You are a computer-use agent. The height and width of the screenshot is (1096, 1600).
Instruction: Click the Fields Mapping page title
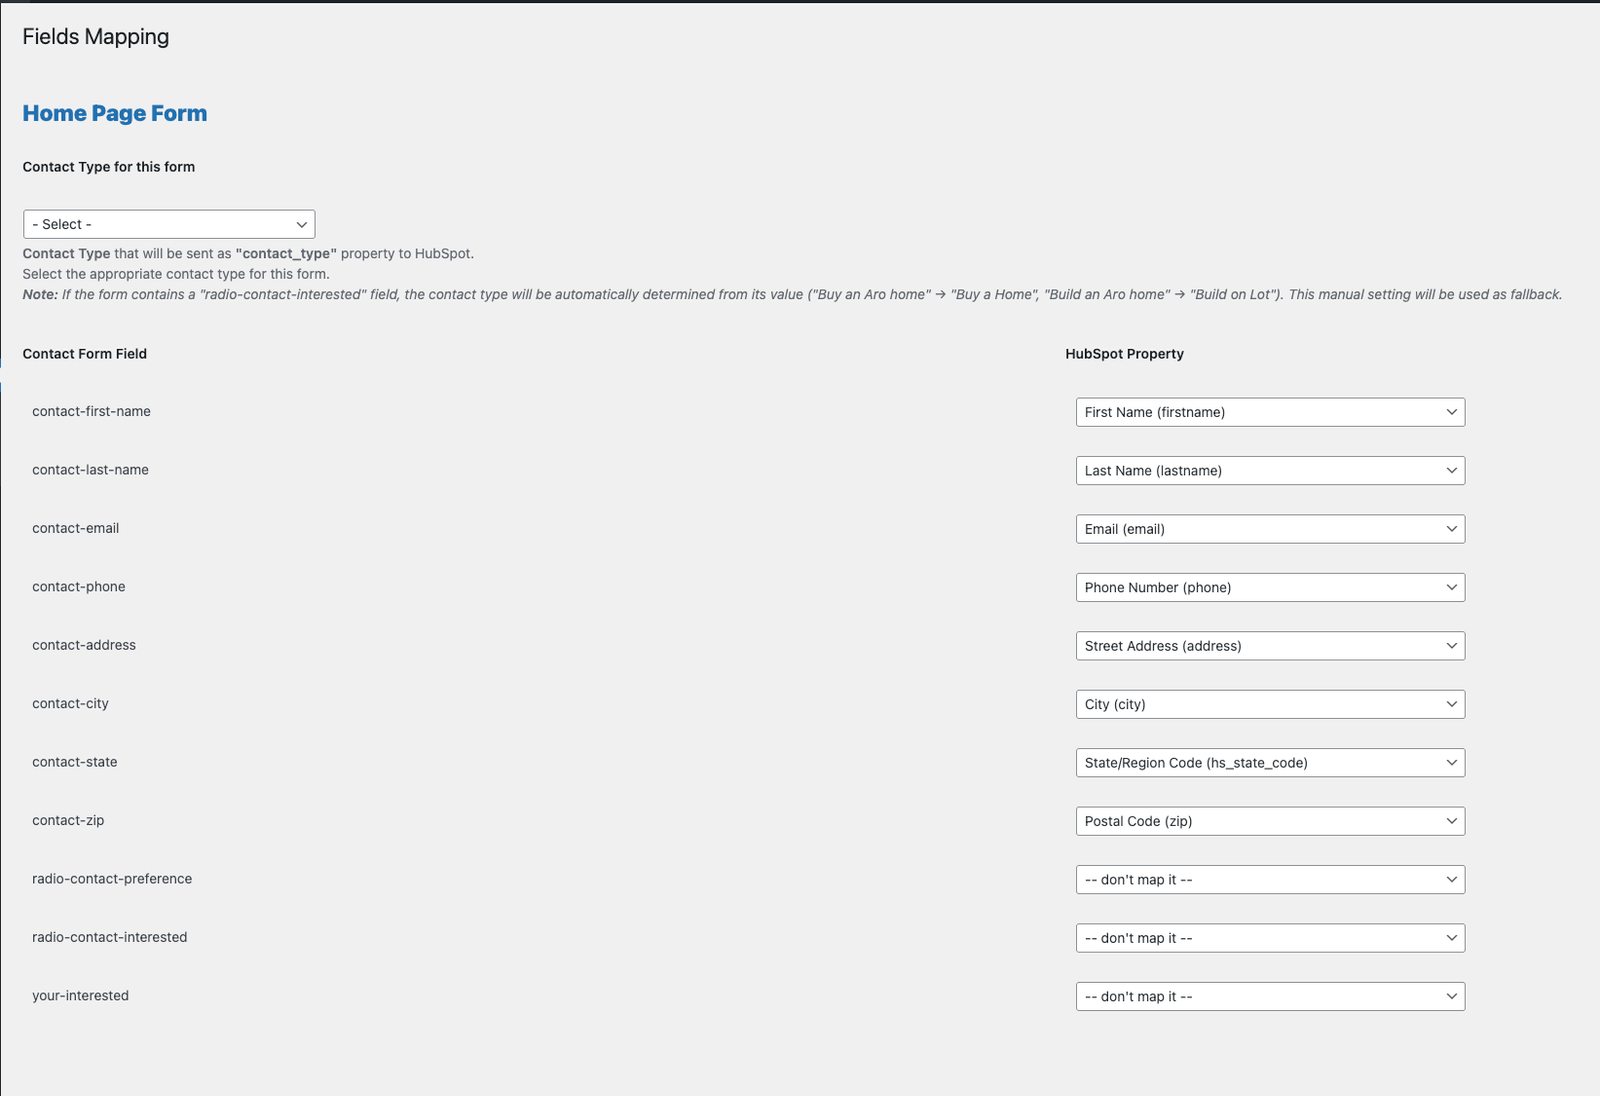tap(96, 37)
